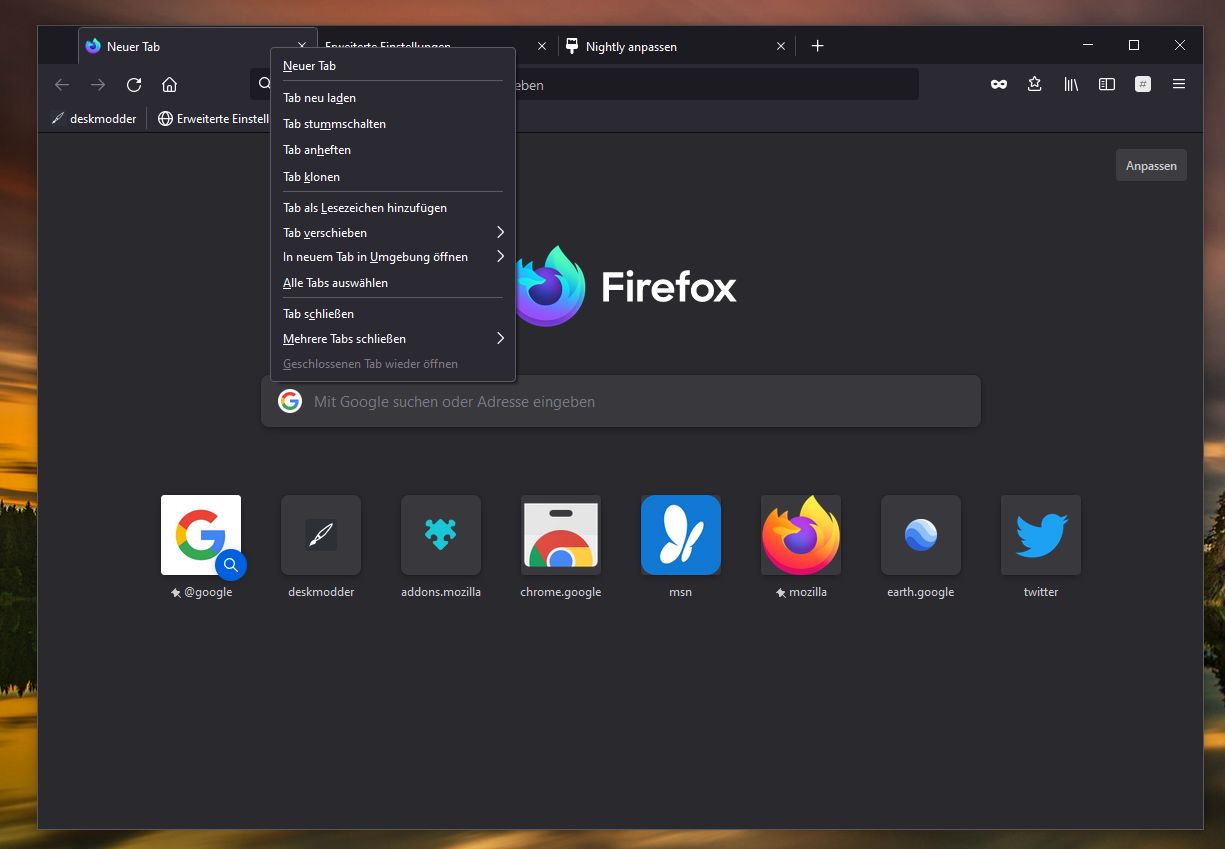Choose Tab klonen in the context menu
Image resolution: width=1225 pixels, height=849 pixels.
pyautogui.click(x=393, y=177)
